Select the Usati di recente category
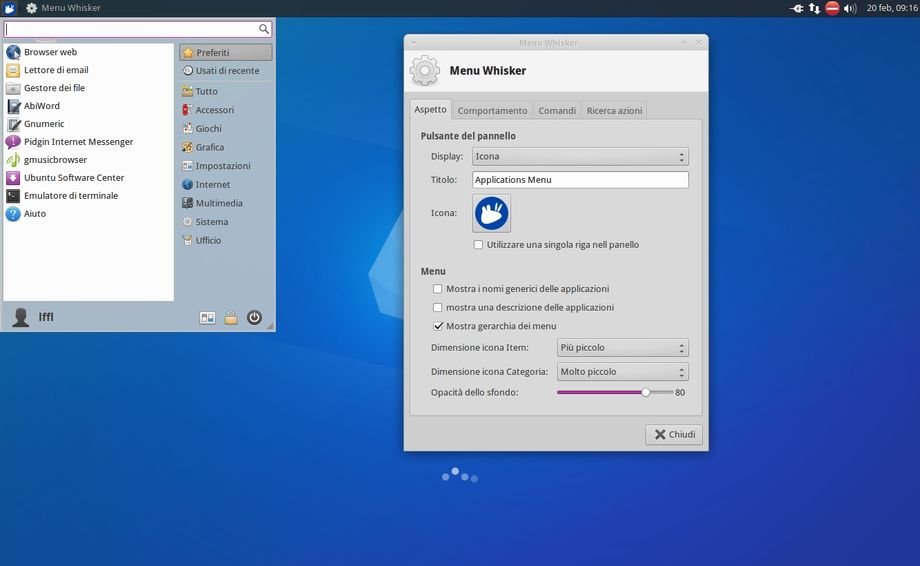 tap(226, 71)
